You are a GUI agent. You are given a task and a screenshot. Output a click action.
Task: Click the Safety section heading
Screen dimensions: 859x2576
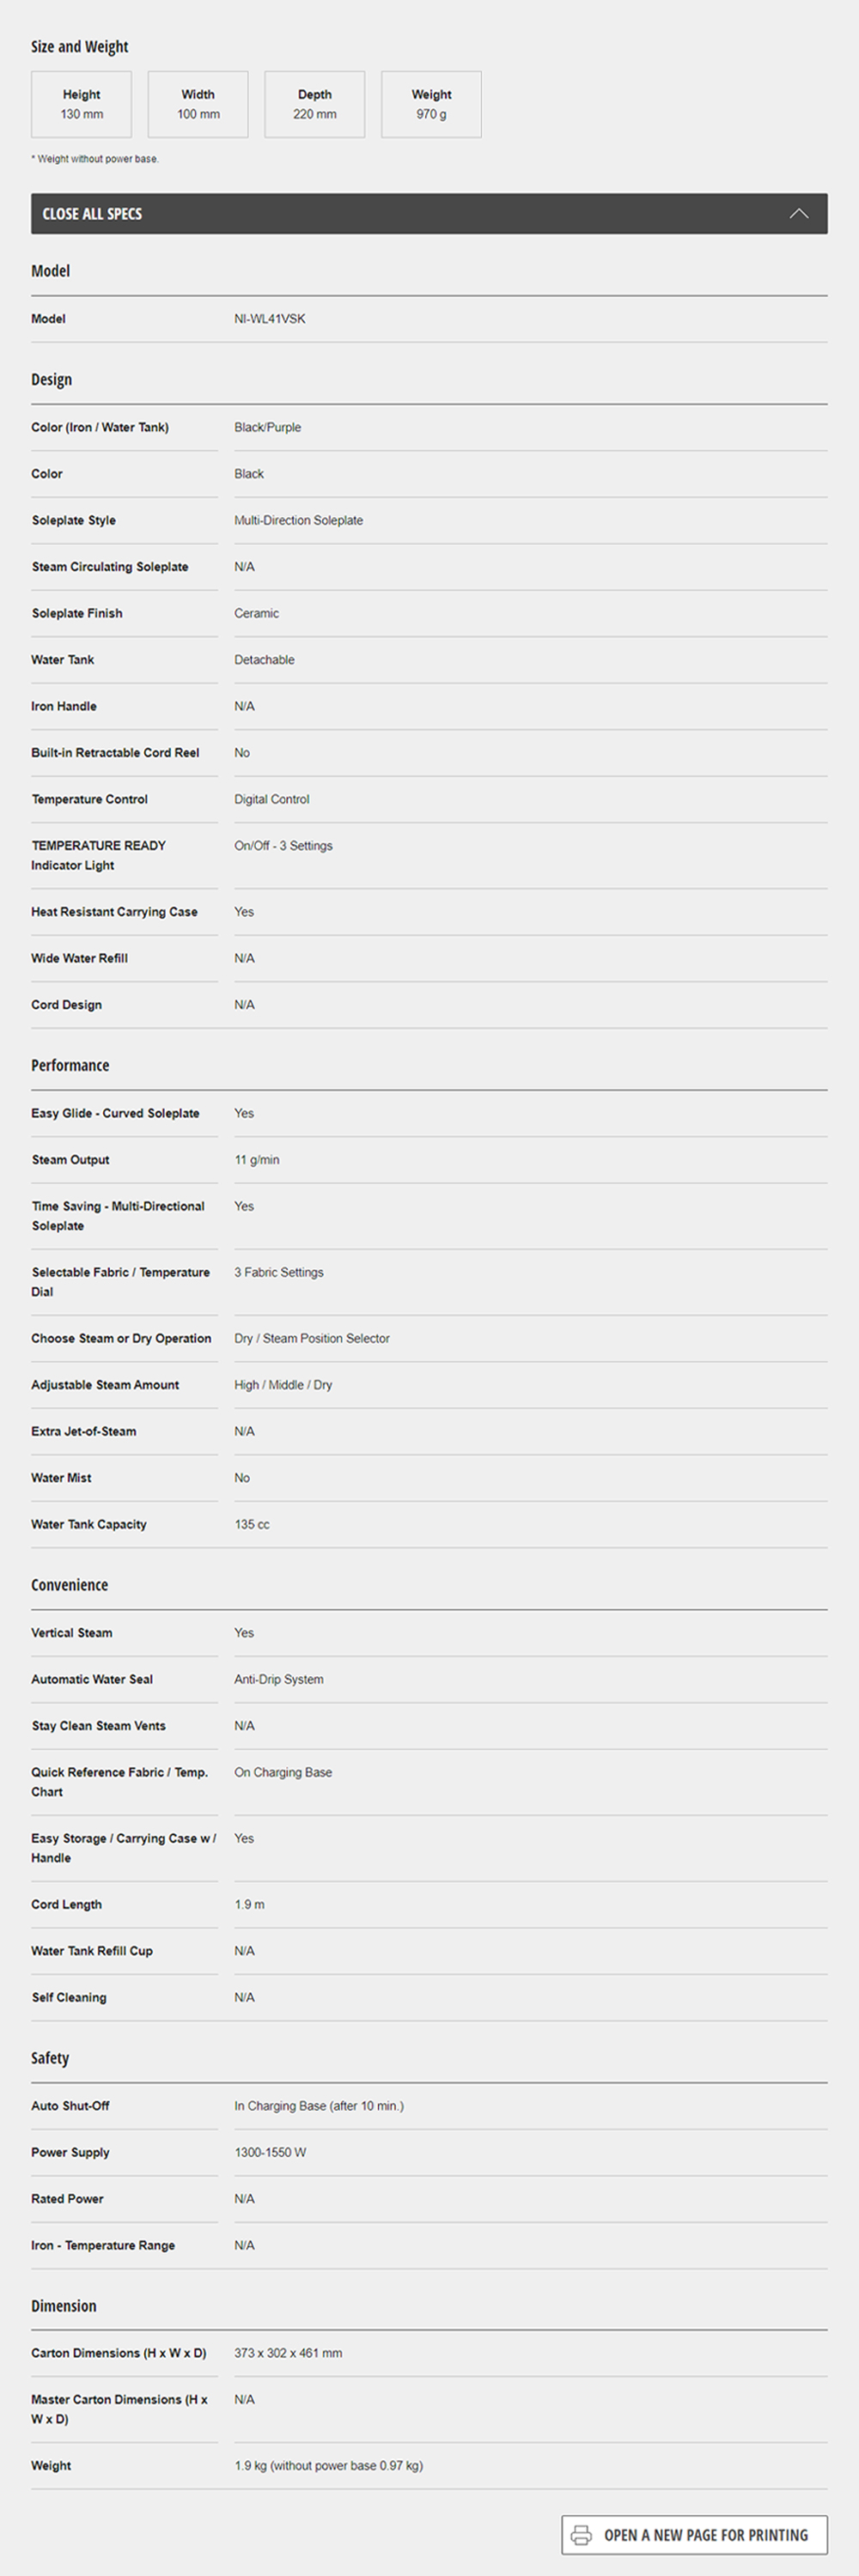click(x=50, y=2058)
